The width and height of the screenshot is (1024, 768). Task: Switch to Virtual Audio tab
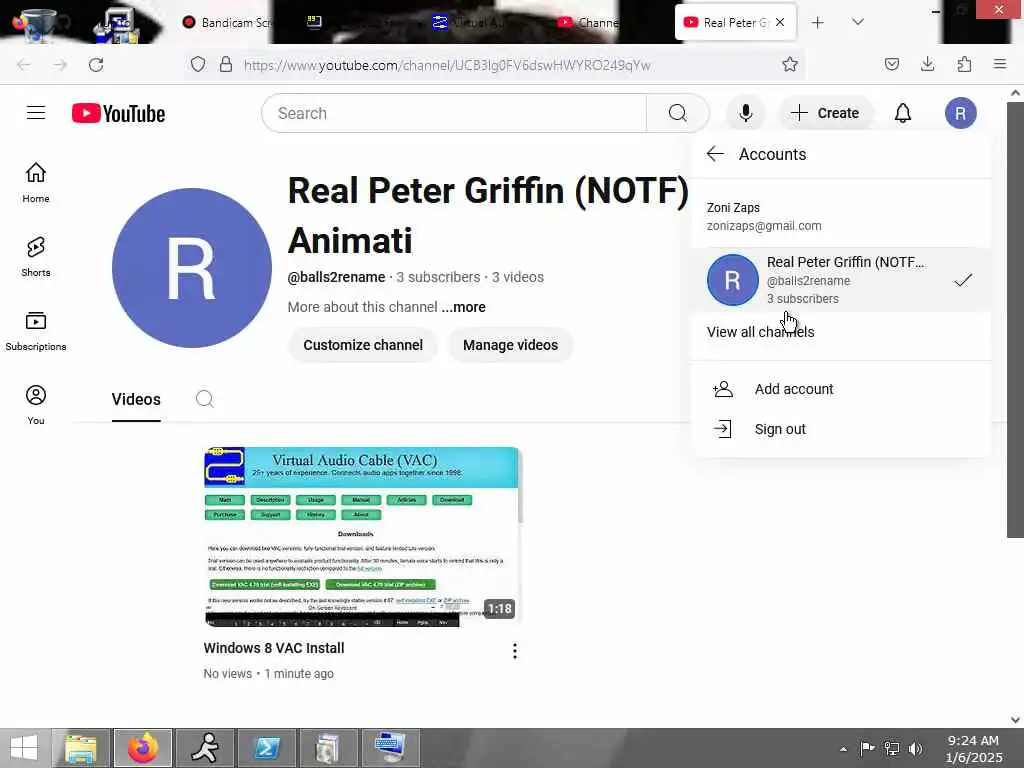468,23
